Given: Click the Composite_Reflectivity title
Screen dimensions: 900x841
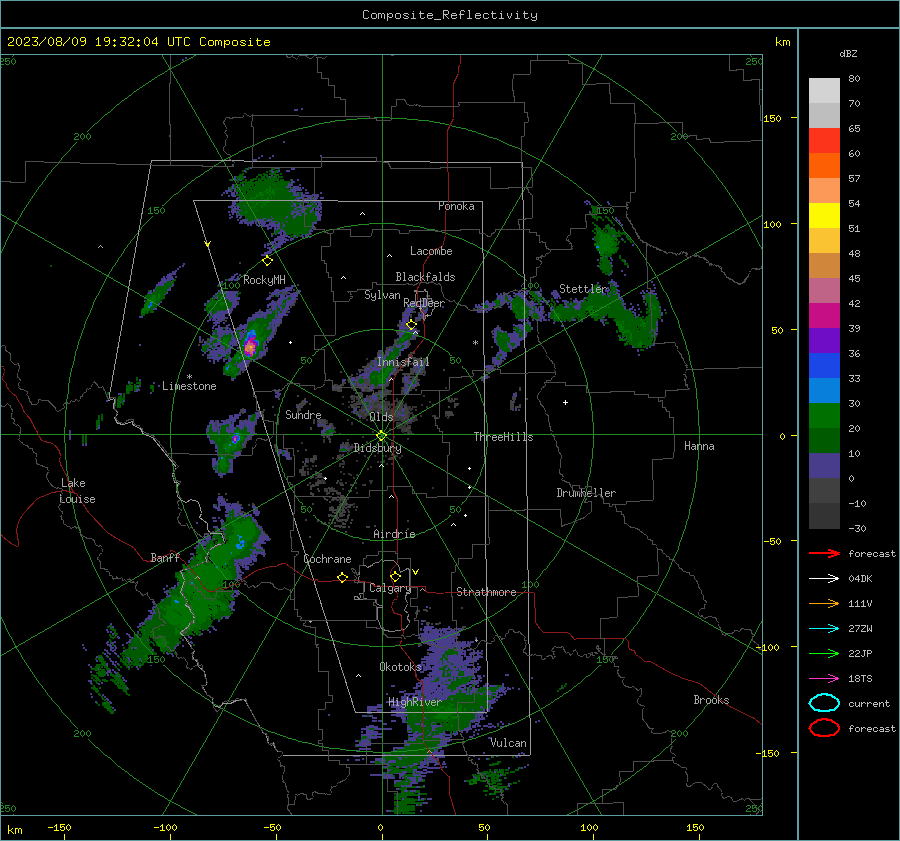Looking at the screenshot, I should [449, 15].
